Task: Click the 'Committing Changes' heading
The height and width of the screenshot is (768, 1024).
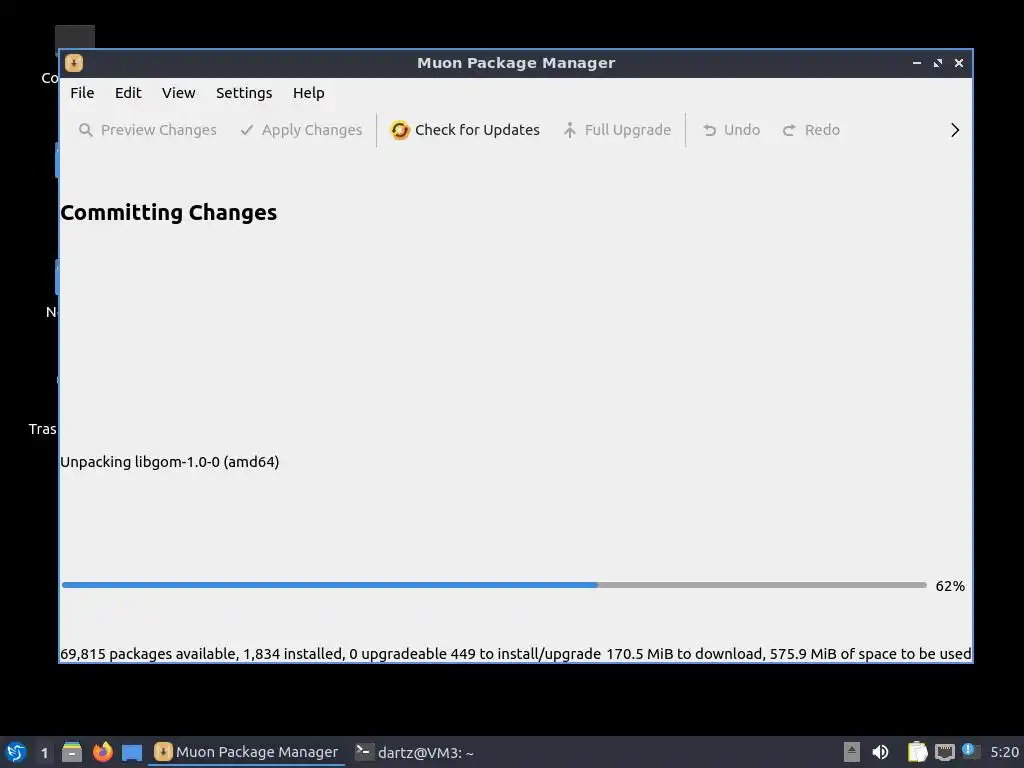Action: tap(168, 212)
